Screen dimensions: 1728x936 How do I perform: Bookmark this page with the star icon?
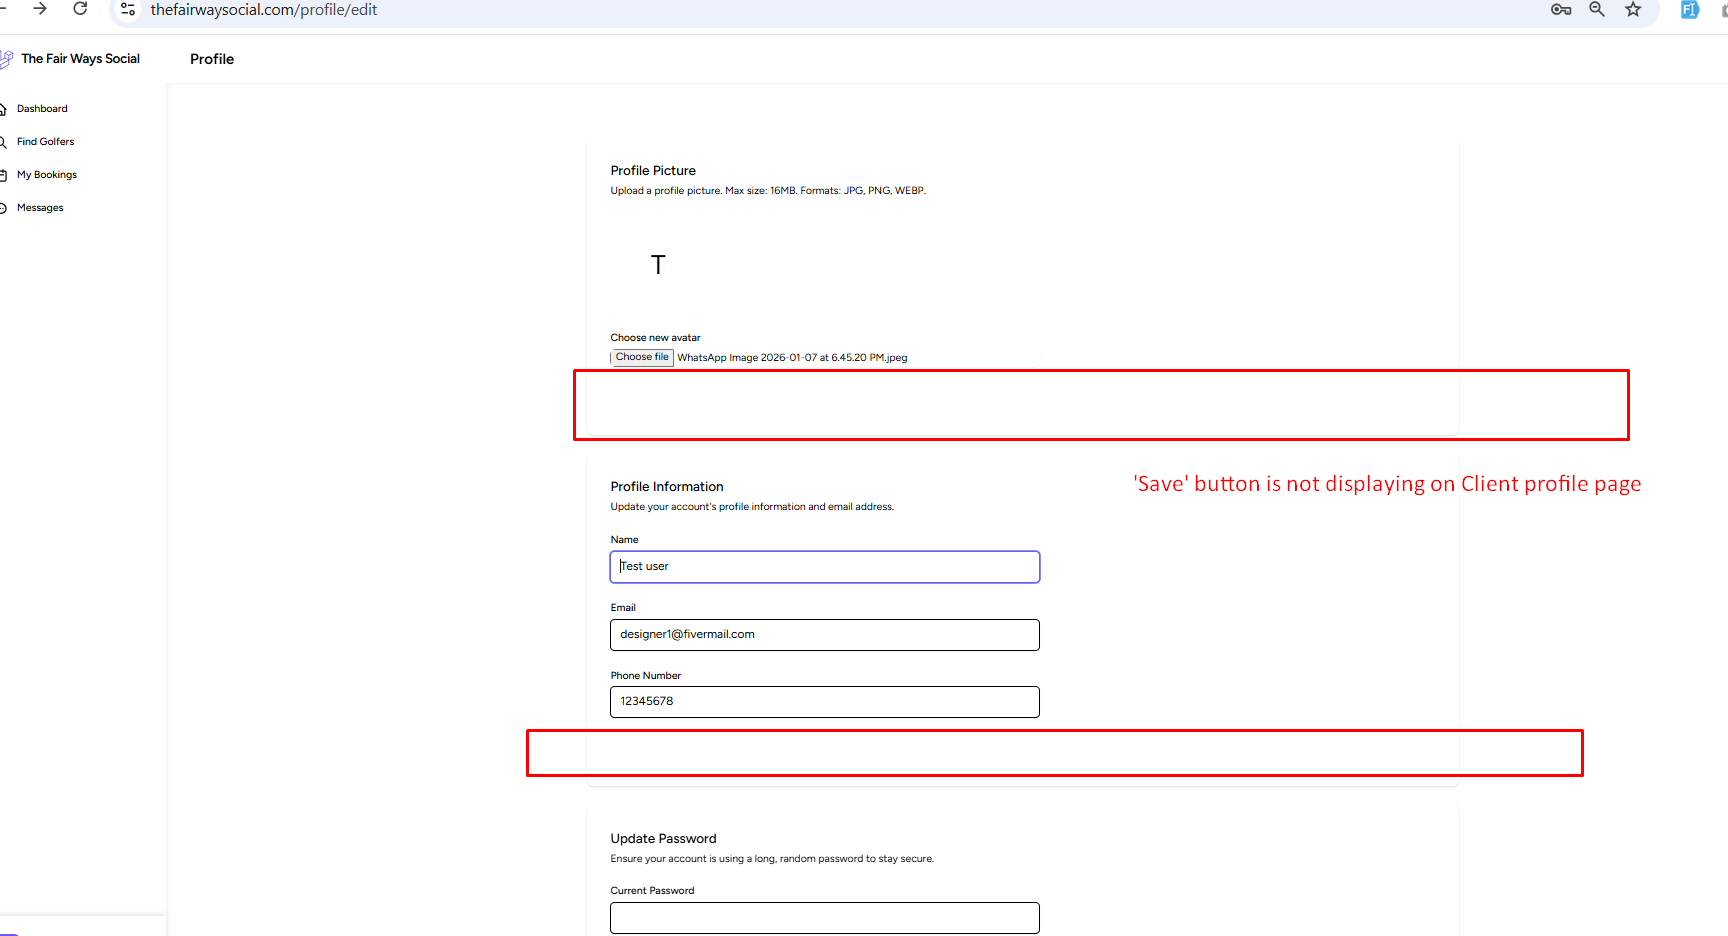1633,10
